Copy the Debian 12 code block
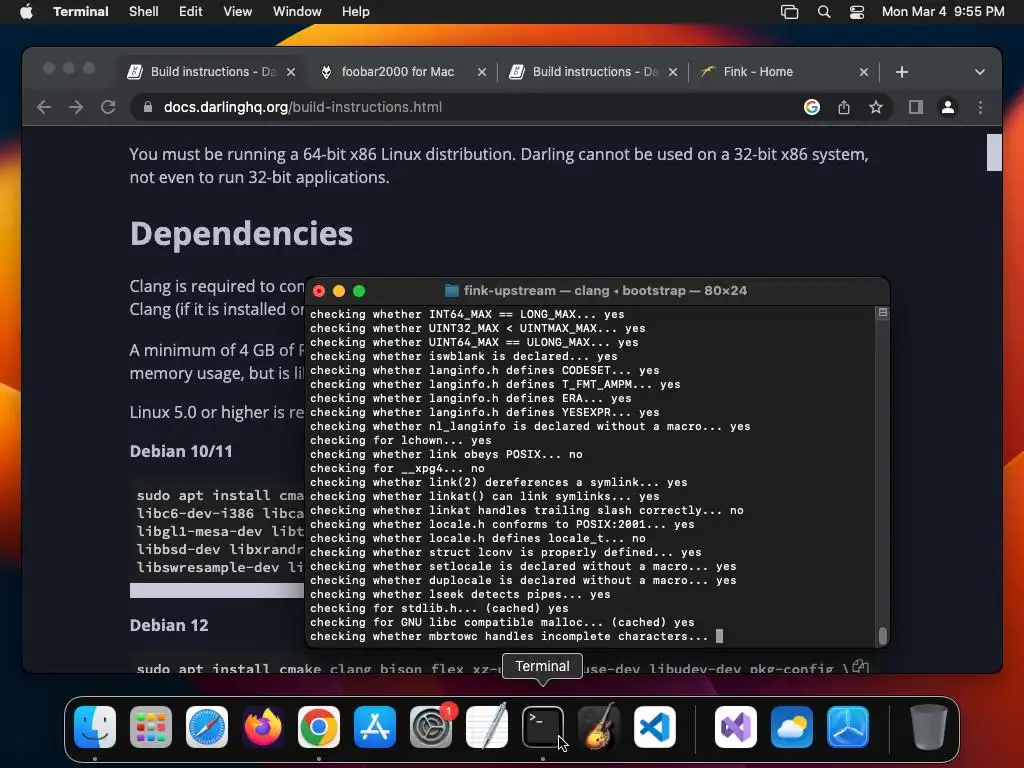This screenshot has height=768, width=1024. pyautogui.click(x=861, y=667)
